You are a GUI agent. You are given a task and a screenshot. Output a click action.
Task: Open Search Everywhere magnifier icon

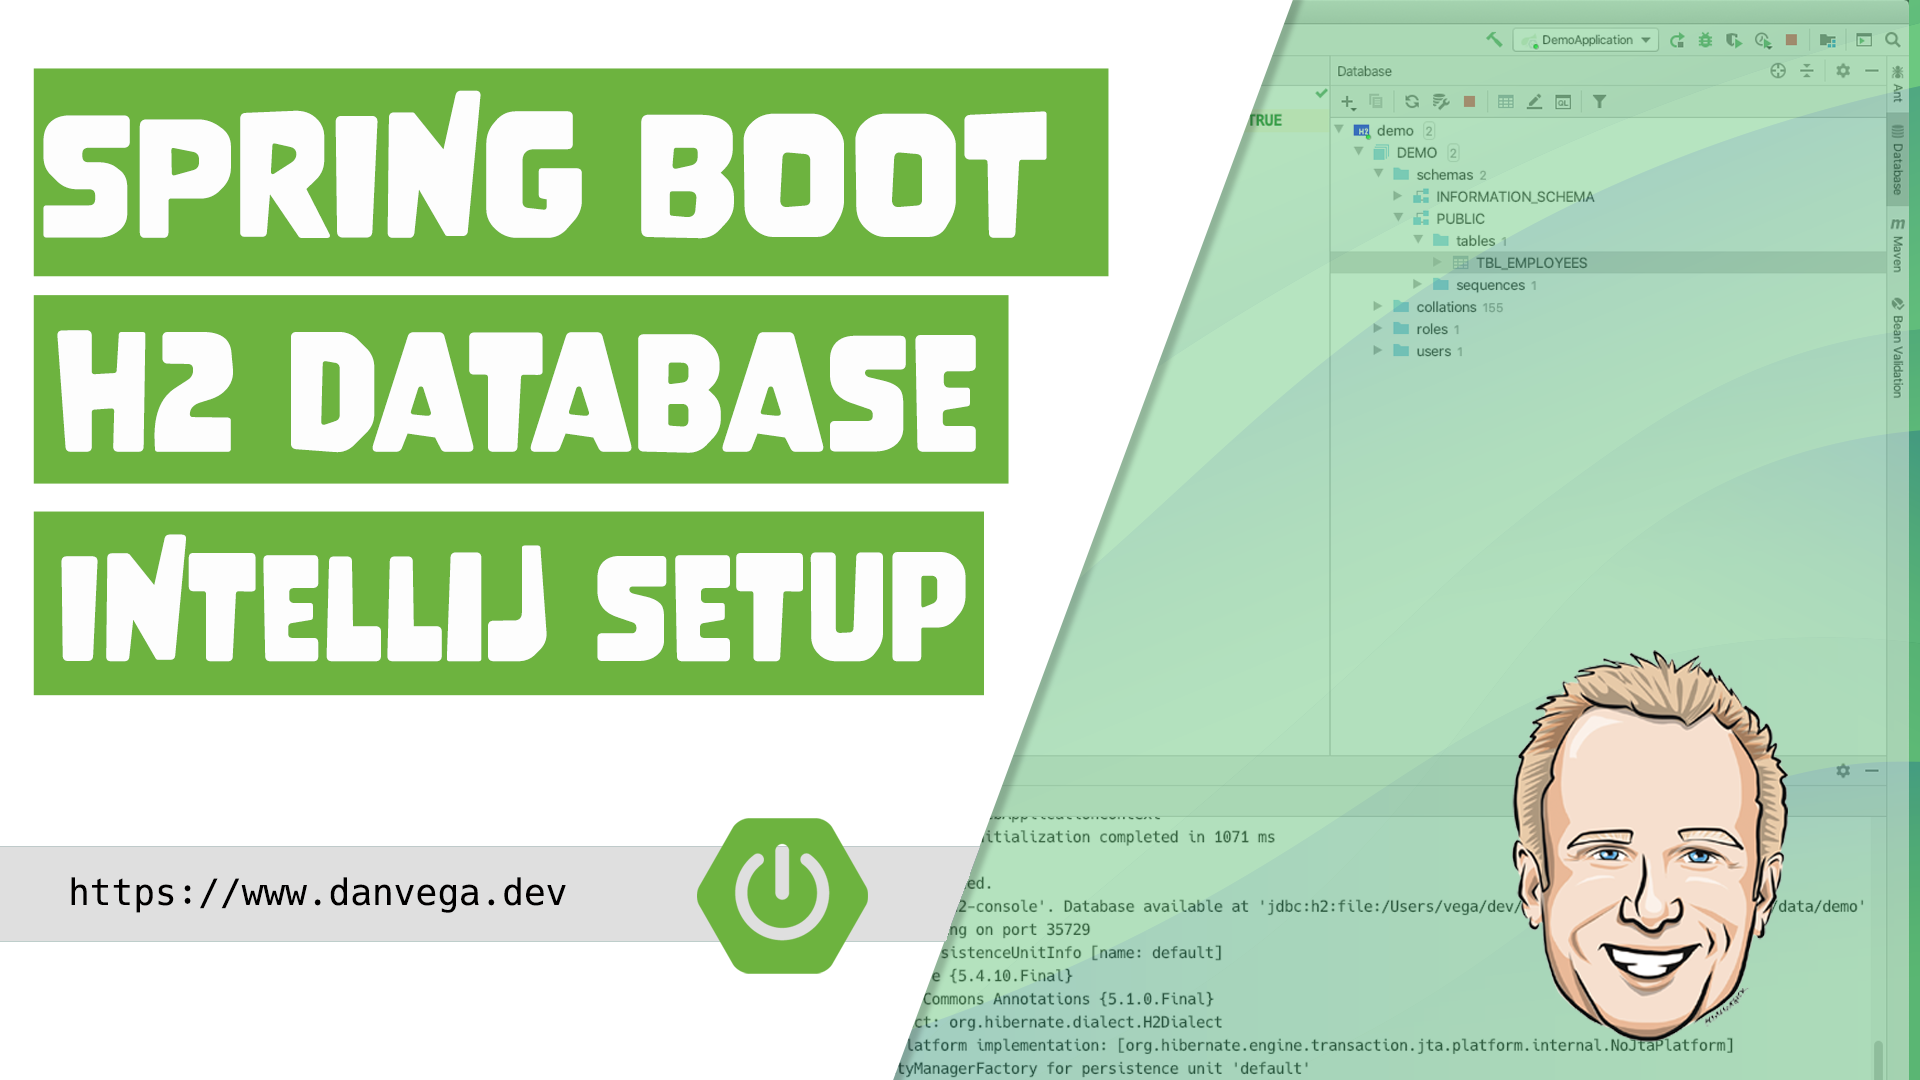click(x=1892, y=40)
